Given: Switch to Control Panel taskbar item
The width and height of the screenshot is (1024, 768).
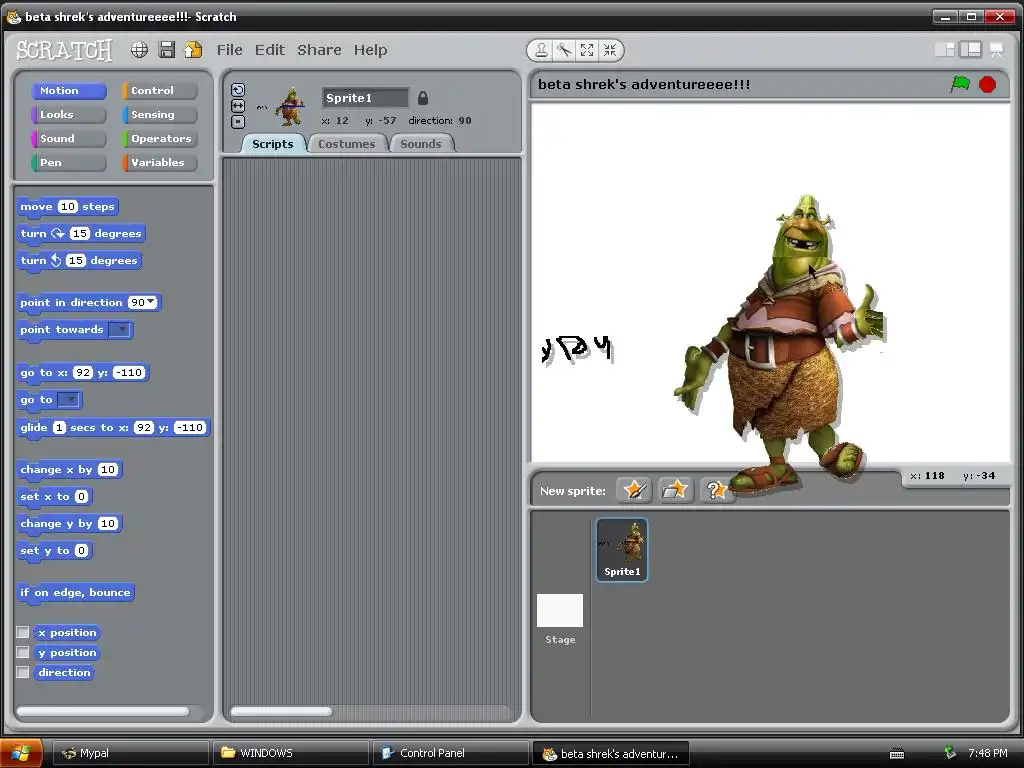Looking at the screenshot, I should [x=451, y=753].
